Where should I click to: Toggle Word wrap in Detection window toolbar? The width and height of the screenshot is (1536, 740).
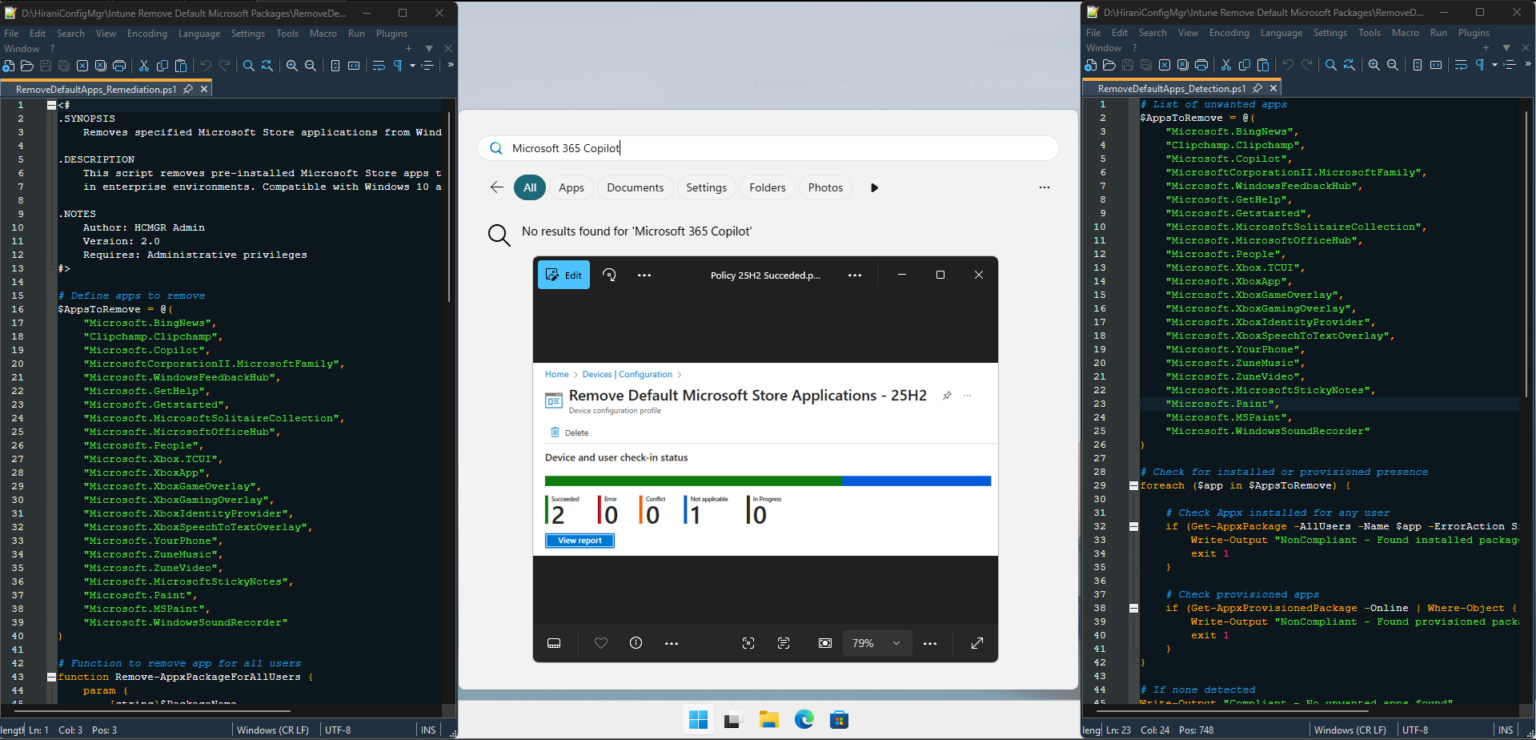coord(1463,65)
